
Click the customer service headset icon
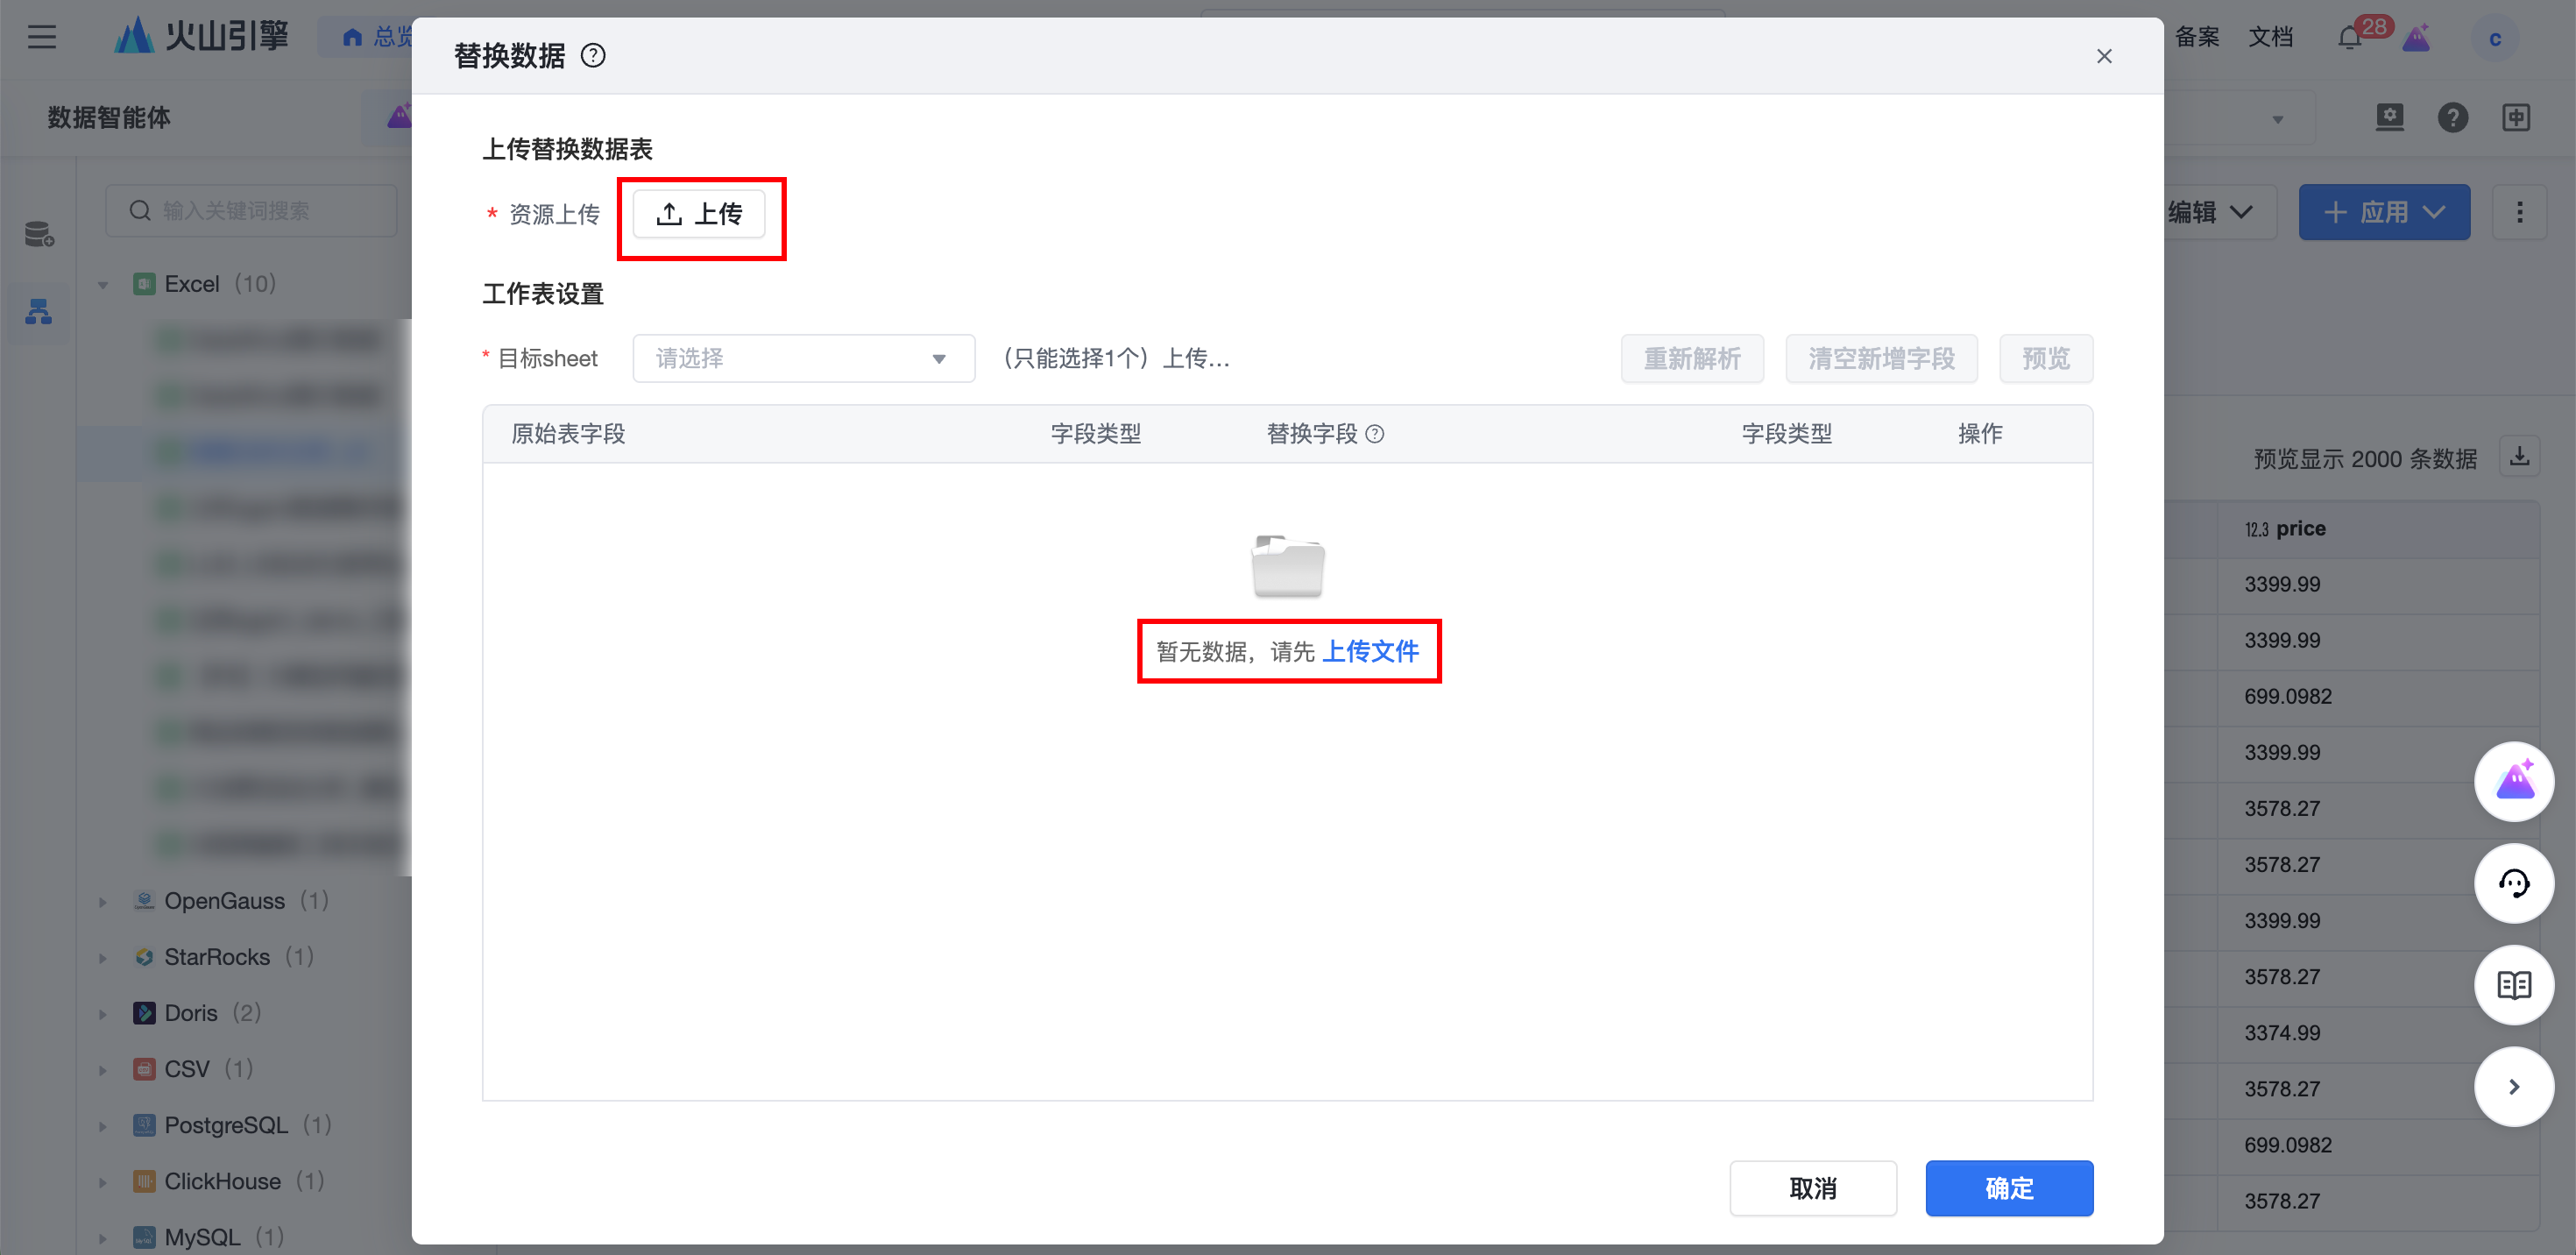coord(2514,883)
